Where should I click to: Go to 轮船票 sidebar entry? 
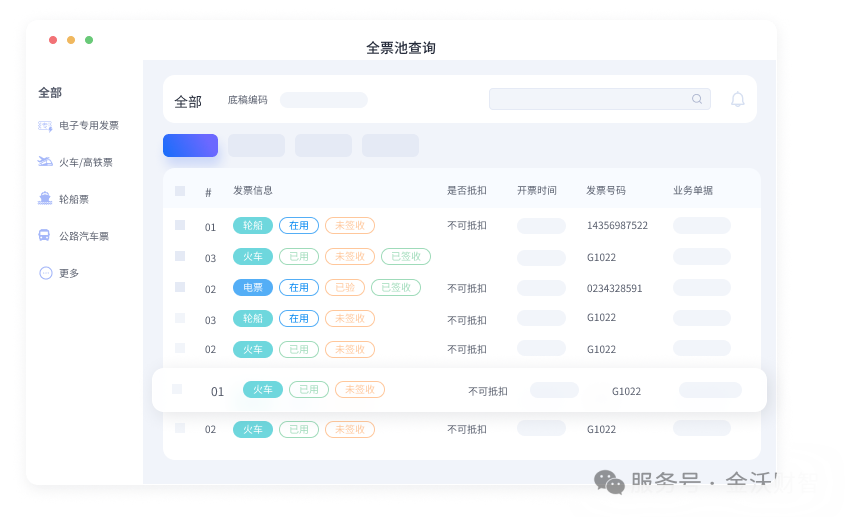coord(73,199)
